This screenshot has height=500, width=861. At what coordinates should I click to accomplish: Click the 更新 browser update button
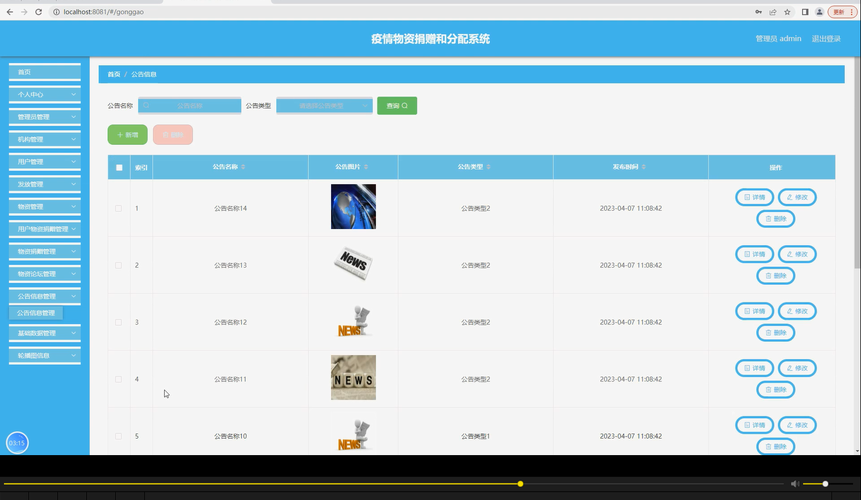pos(842,12)
